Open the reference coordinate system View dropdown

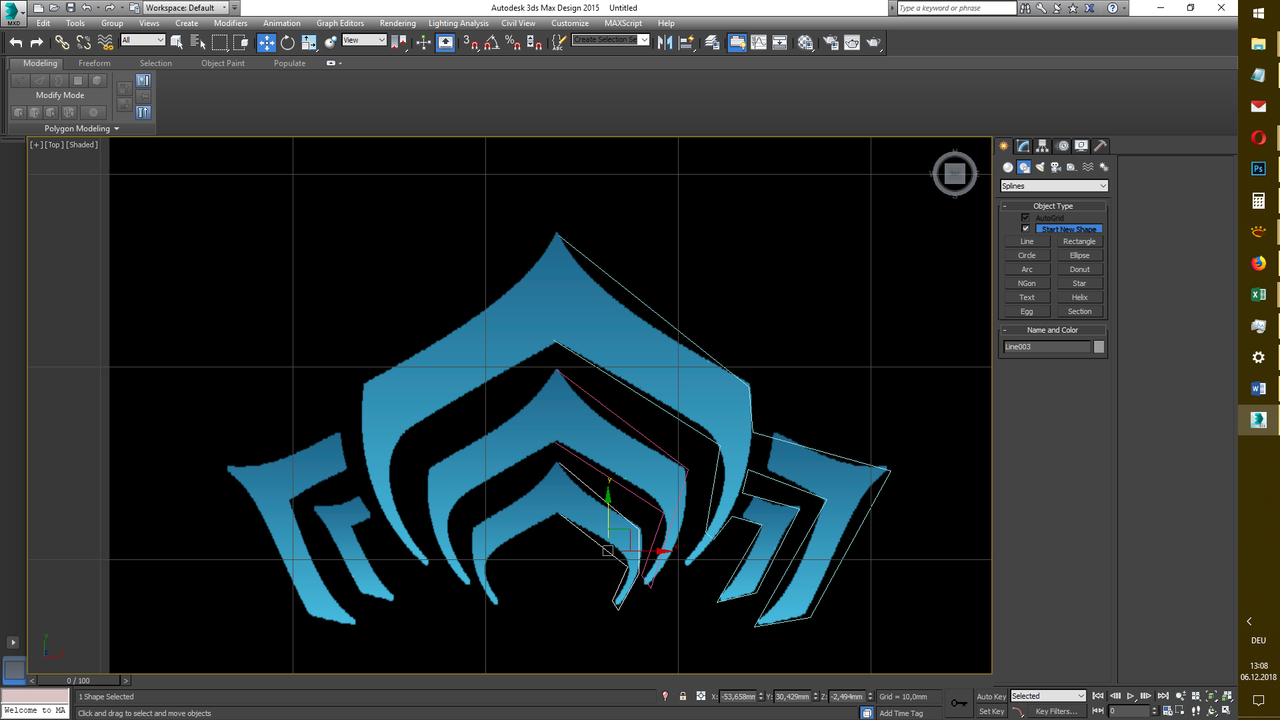tap(364, 41)
